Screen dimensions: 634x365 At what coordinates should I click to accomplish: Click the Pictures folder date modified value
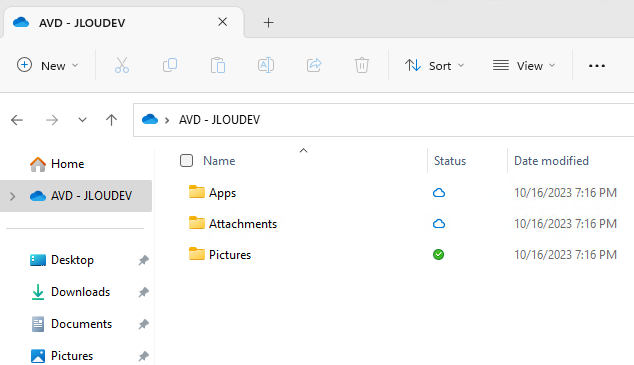click(x=565, y=255)
